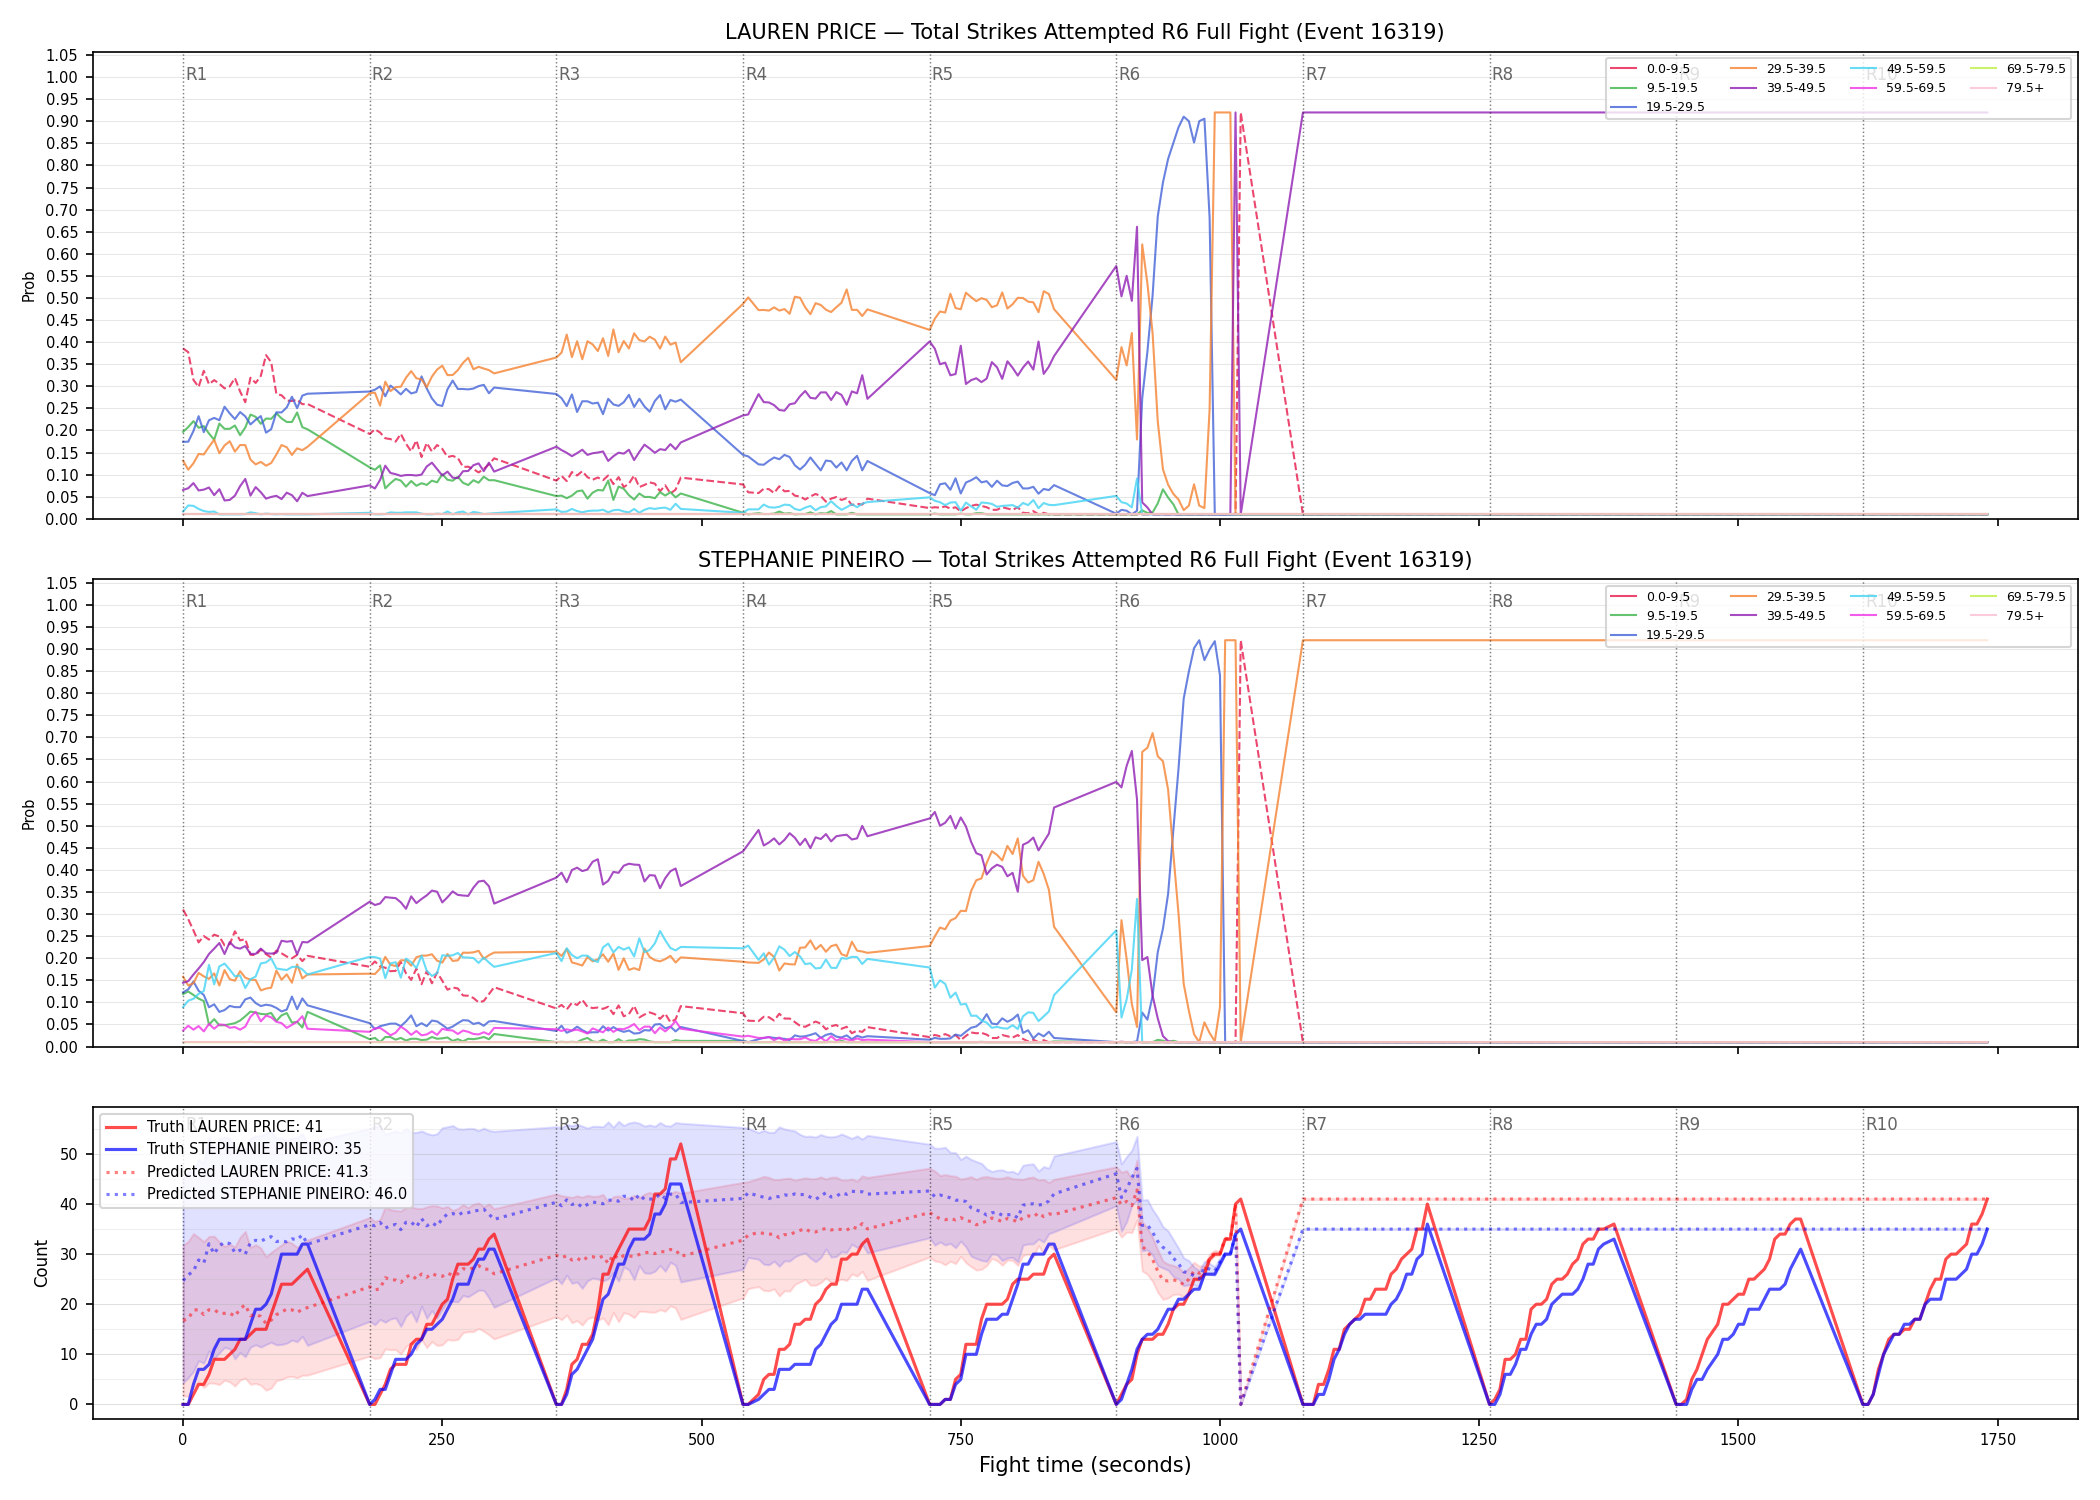Click the Fight time (seconds) axis label
Screen dimensions: 2100x1500
[1085, 1465]
